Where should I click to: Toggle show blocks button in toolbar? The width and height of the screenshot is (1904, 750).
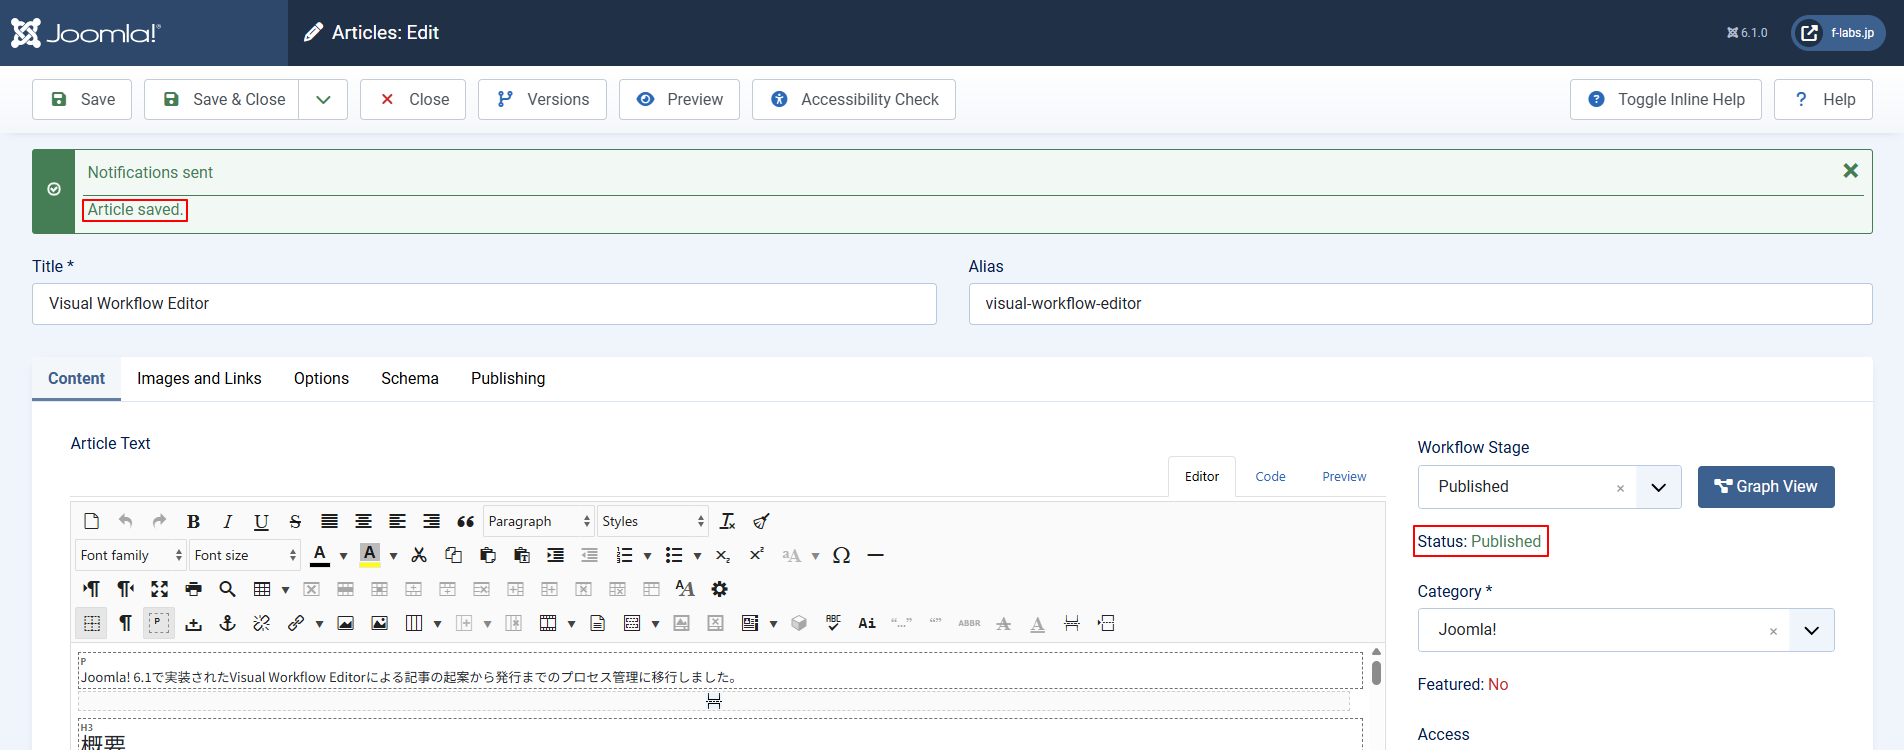click(x=159, y=623)
